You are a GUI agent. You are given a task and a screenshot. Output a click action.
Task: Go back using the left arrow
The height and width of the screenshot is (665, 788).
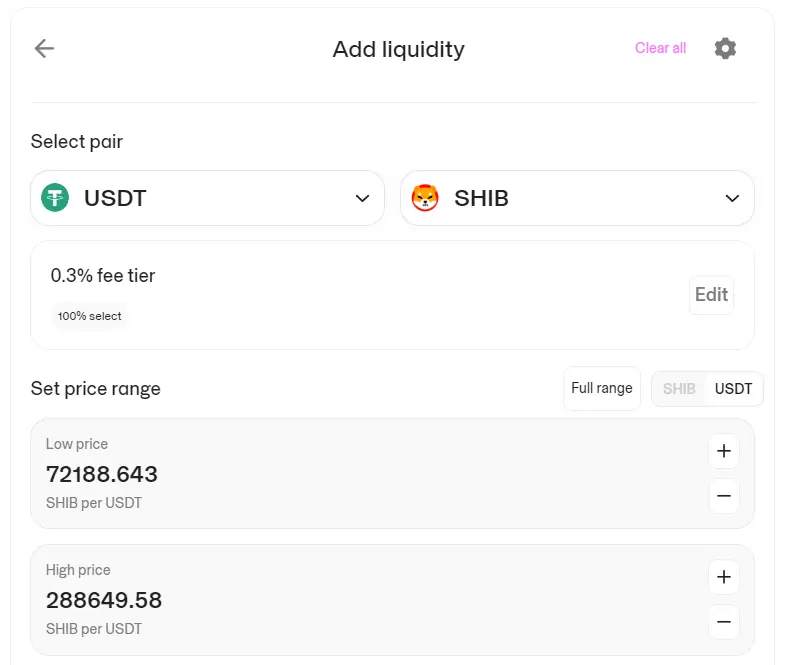pyautogui.click(x=44, y=49)
